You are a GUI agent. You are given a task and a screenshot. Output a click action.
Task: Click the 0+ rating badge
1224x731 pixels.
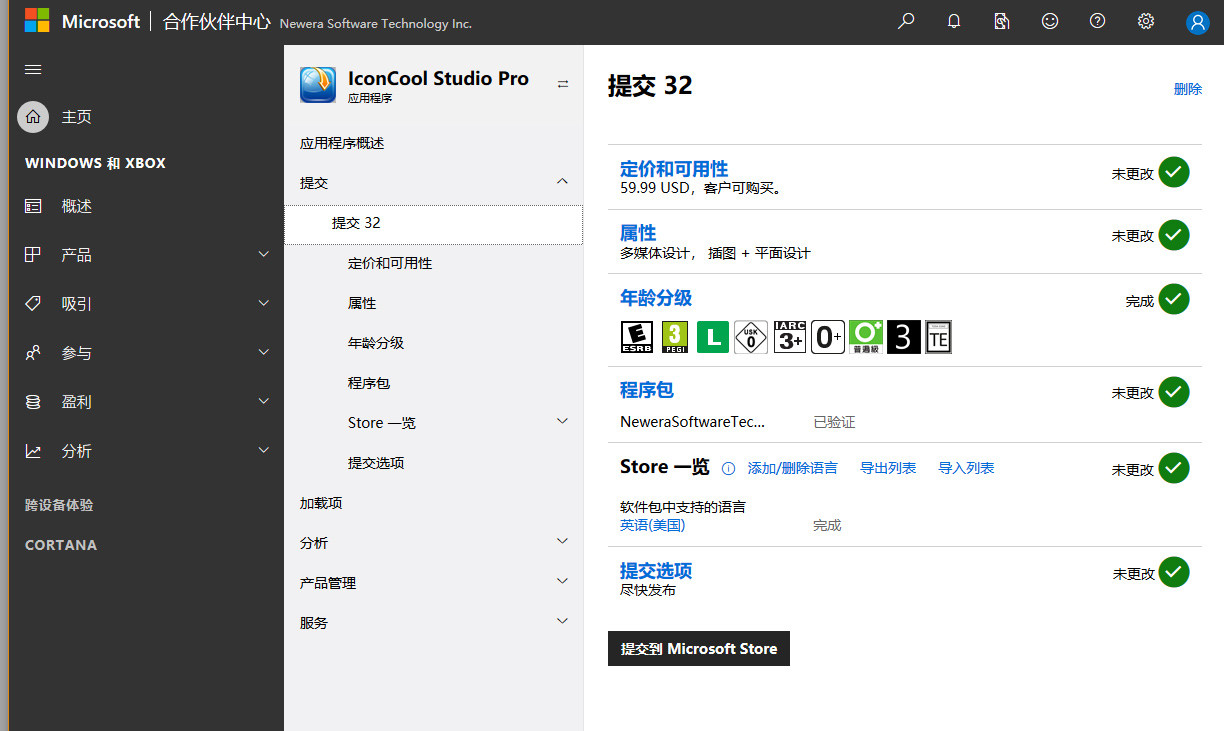pyautogui.click(x=828, y=337)
